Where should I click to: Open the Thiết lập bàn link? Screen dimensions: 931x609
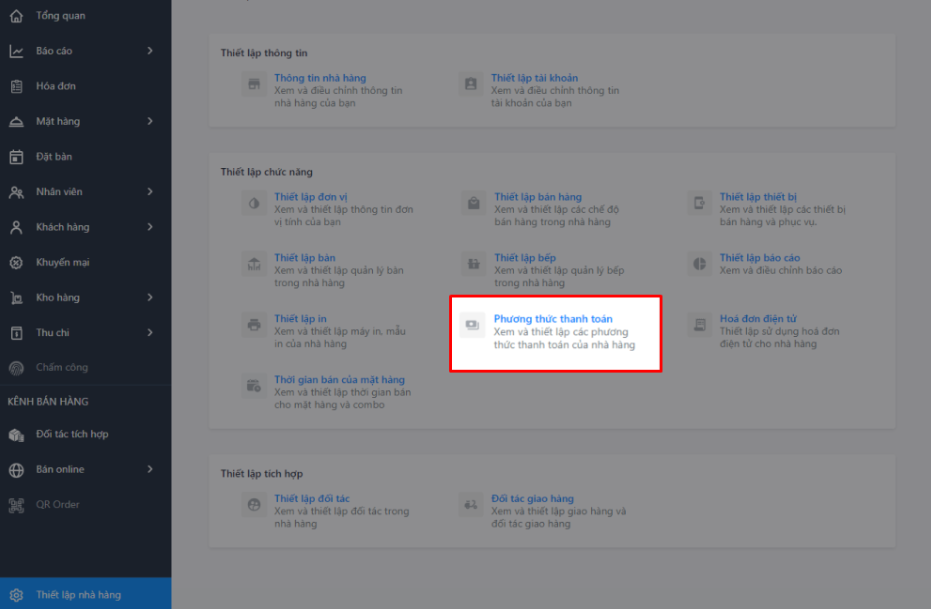click(x=305, y=258)
